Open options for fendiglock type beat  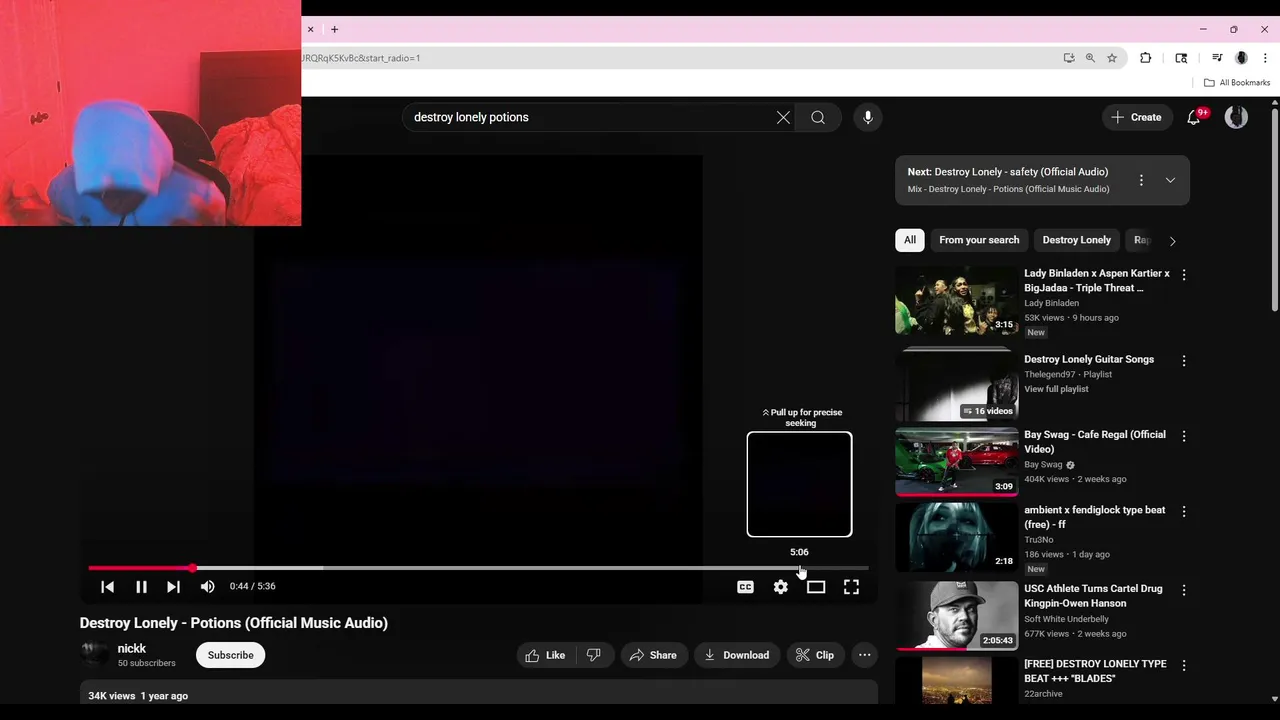[1184, 511]
